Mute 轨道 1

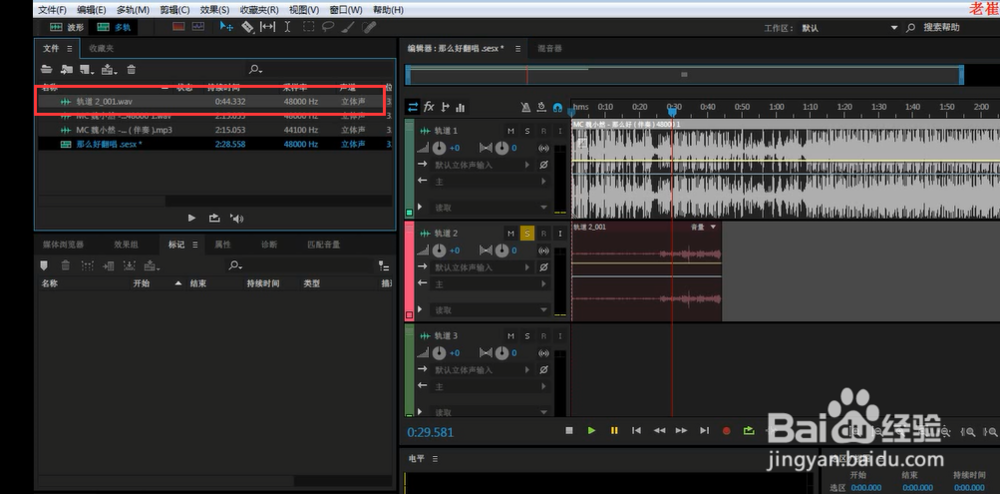click(511, 131)
